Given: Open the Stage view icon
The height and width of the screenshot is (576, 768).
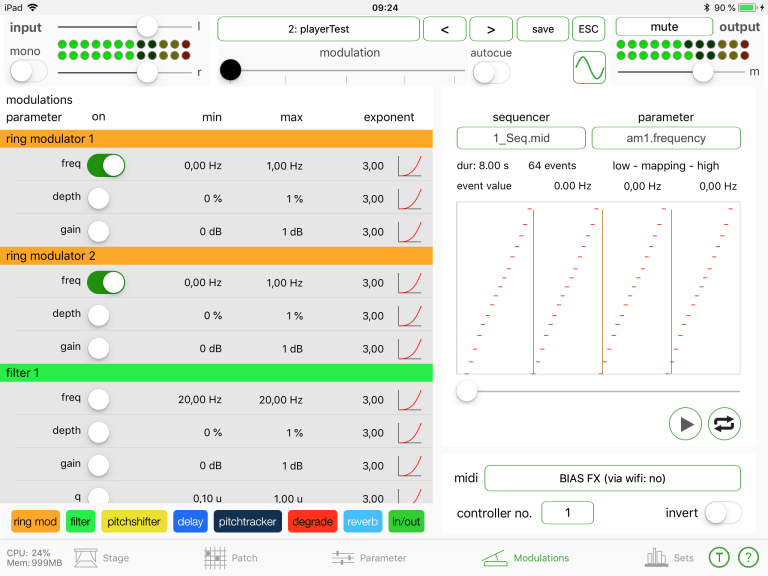Looking at the screenshot, I should [86, 558].
